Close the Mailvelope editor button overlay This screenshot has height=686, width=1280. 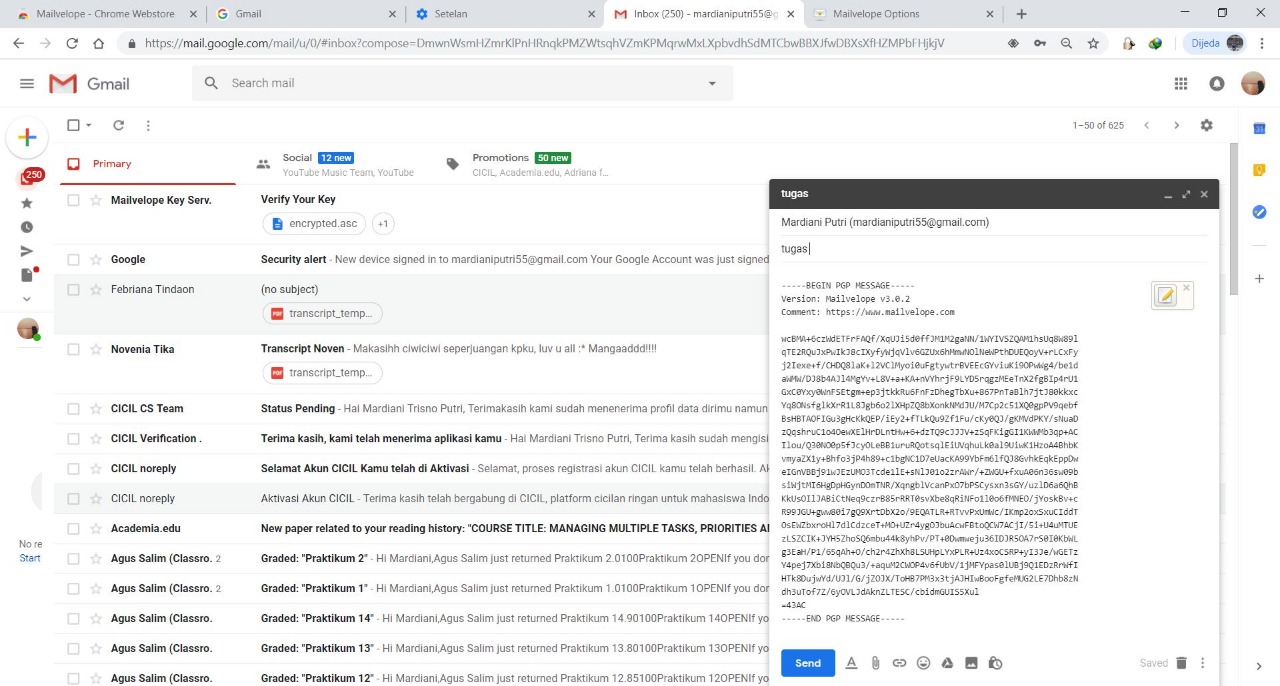pos(1186,288)
